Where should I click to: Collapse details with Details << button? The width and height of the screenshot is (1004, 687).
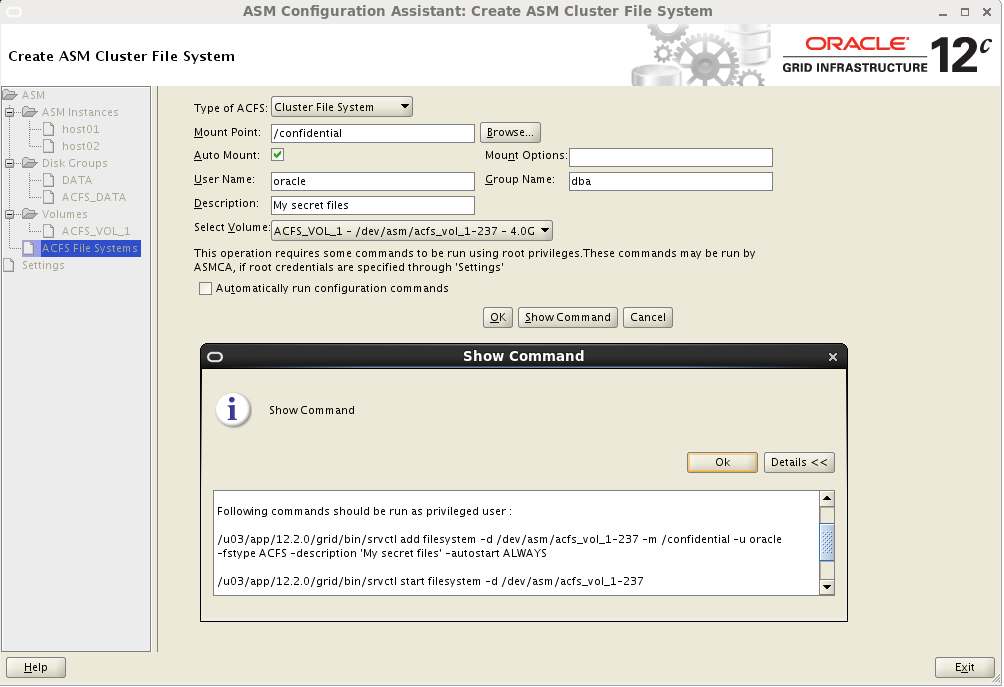[x=799, y=462]
